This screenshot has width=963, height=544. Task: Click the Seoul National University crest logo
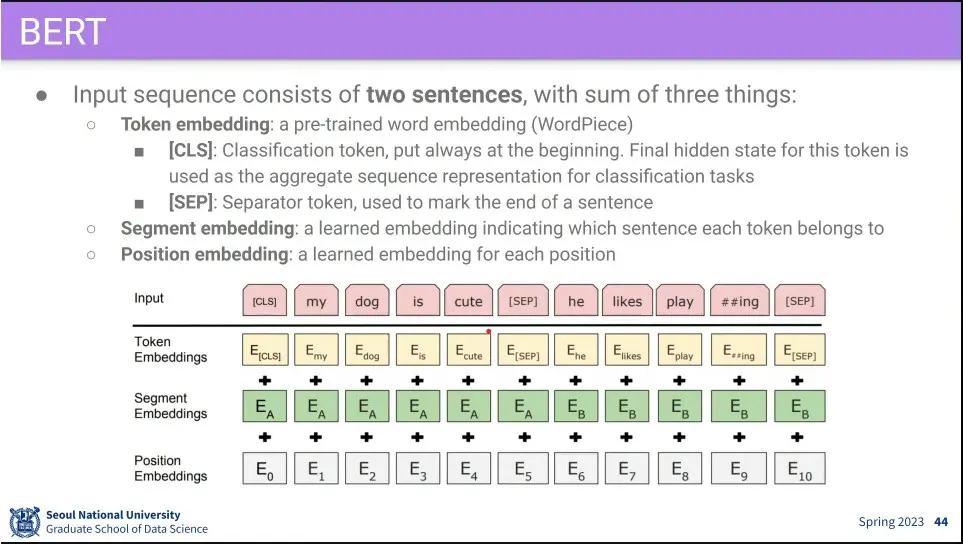click(x=24, y=522)
